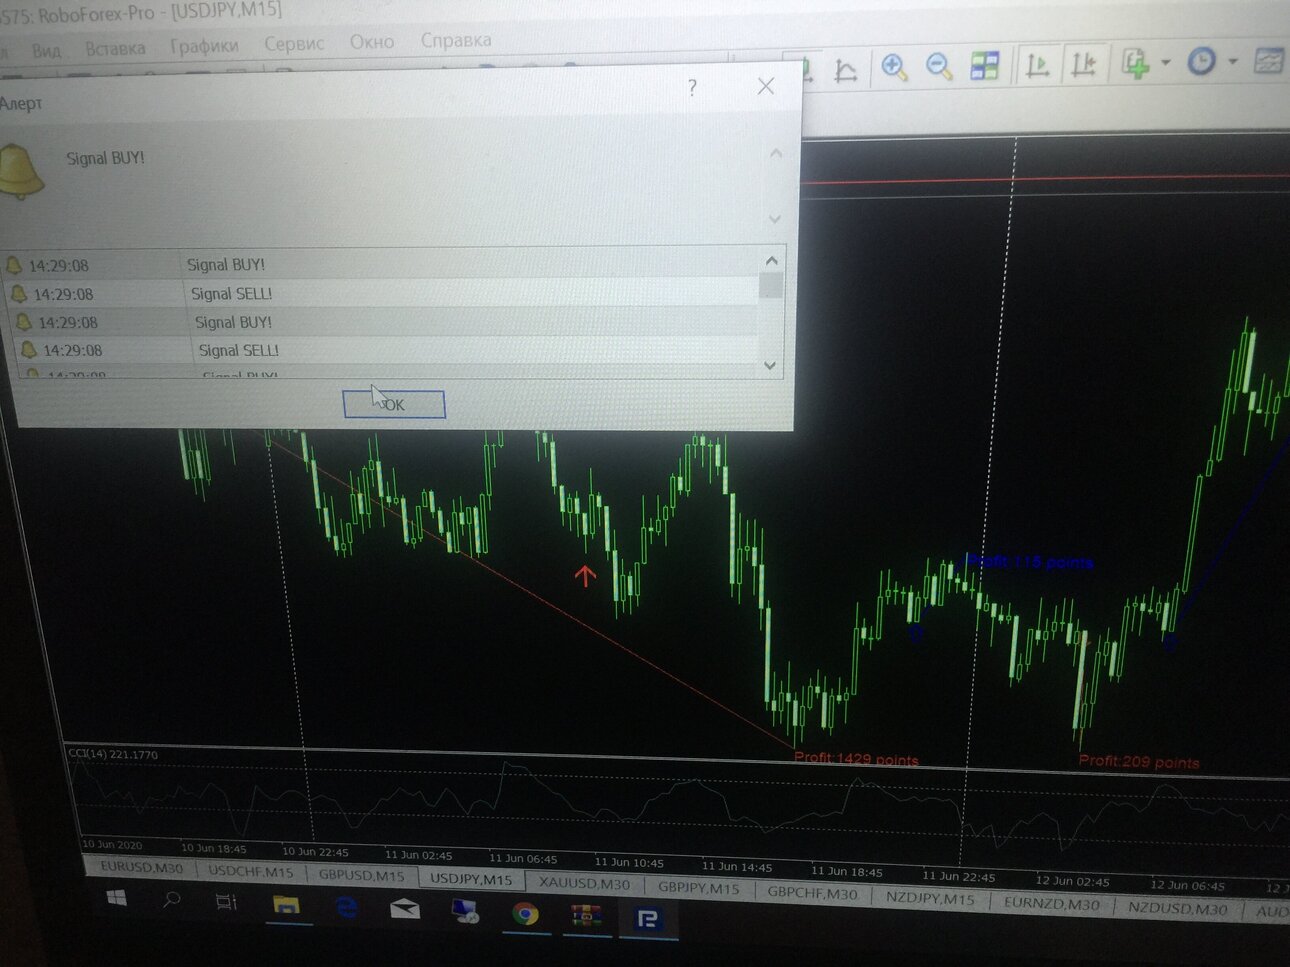The height and width of the screenshot is (967, 1290).
Task: Switch to EURNZD,M30 chart tab
Action: coord(1051,903)
